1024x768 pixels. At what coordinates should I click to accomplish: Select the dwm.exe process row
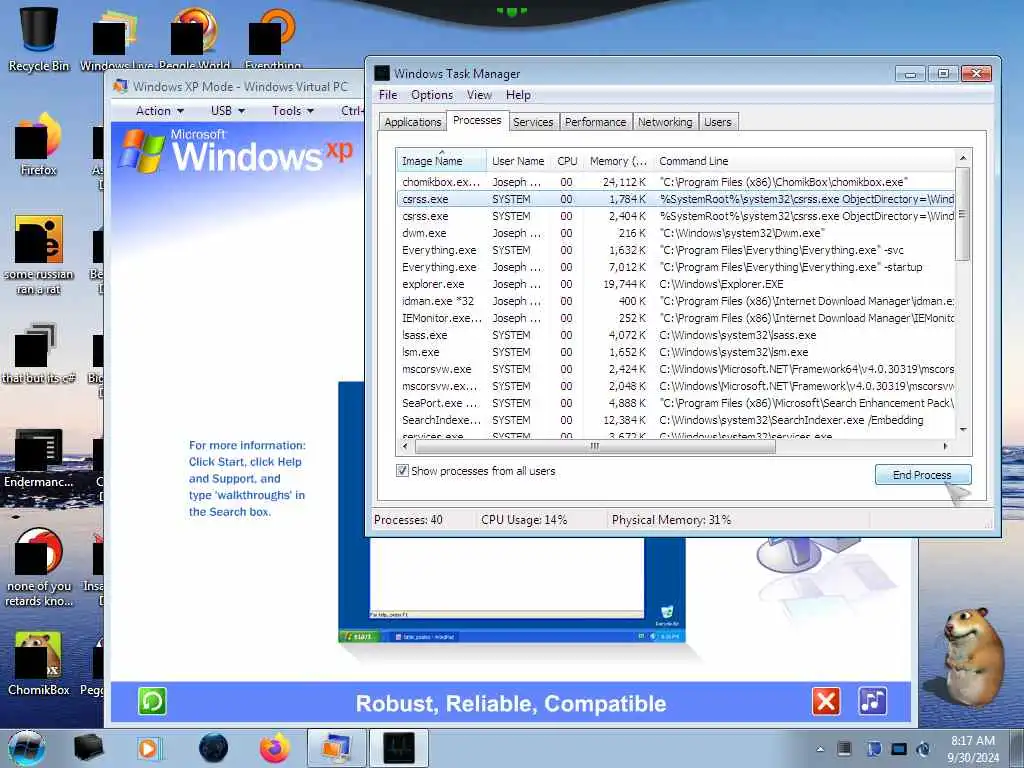676,232
